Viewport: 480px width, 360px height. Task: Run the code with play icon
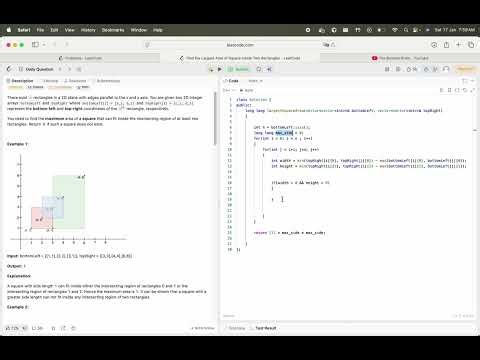point(220,69)
